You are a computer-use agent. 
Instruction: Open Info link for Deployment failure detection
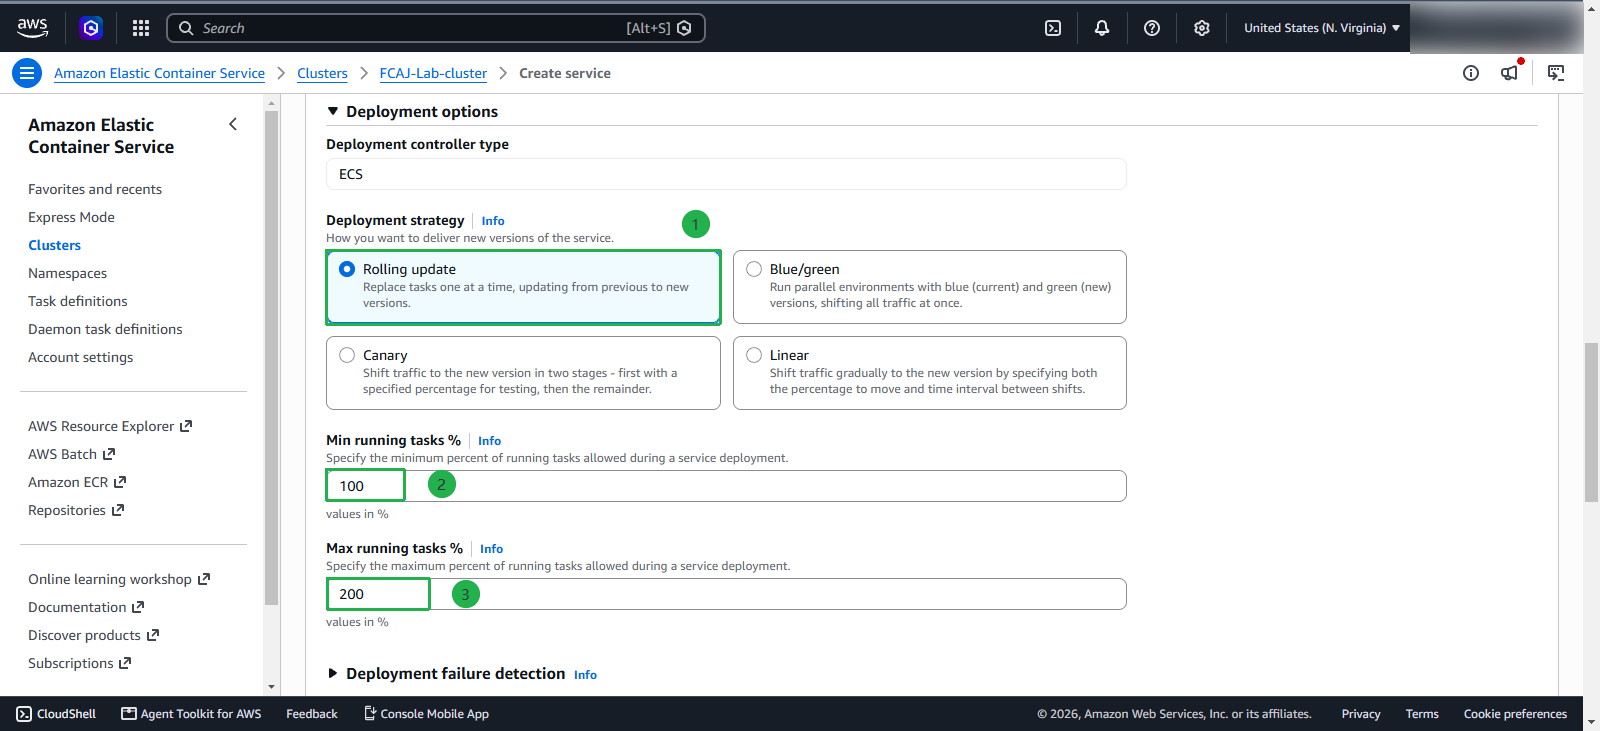[x=585, y=675]
